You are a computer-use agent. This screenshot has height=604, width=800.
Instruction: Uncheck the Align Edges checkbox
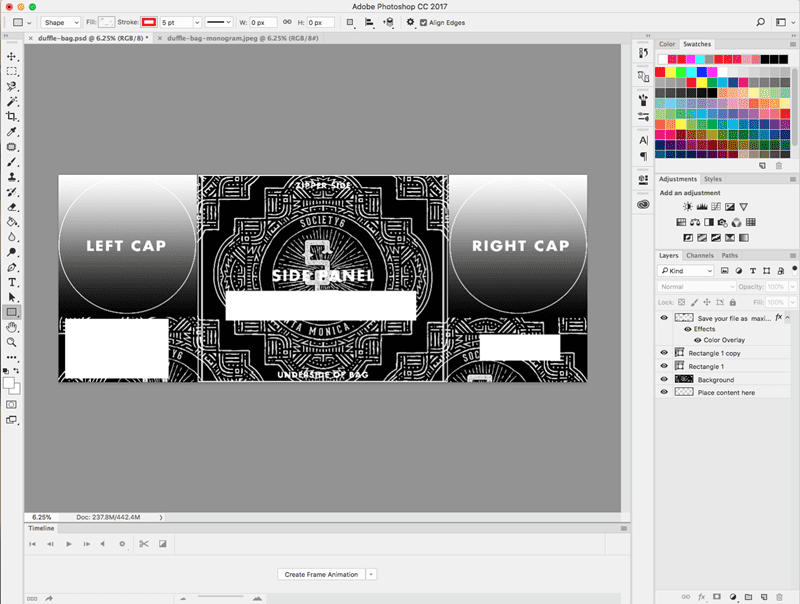point(423,22)
